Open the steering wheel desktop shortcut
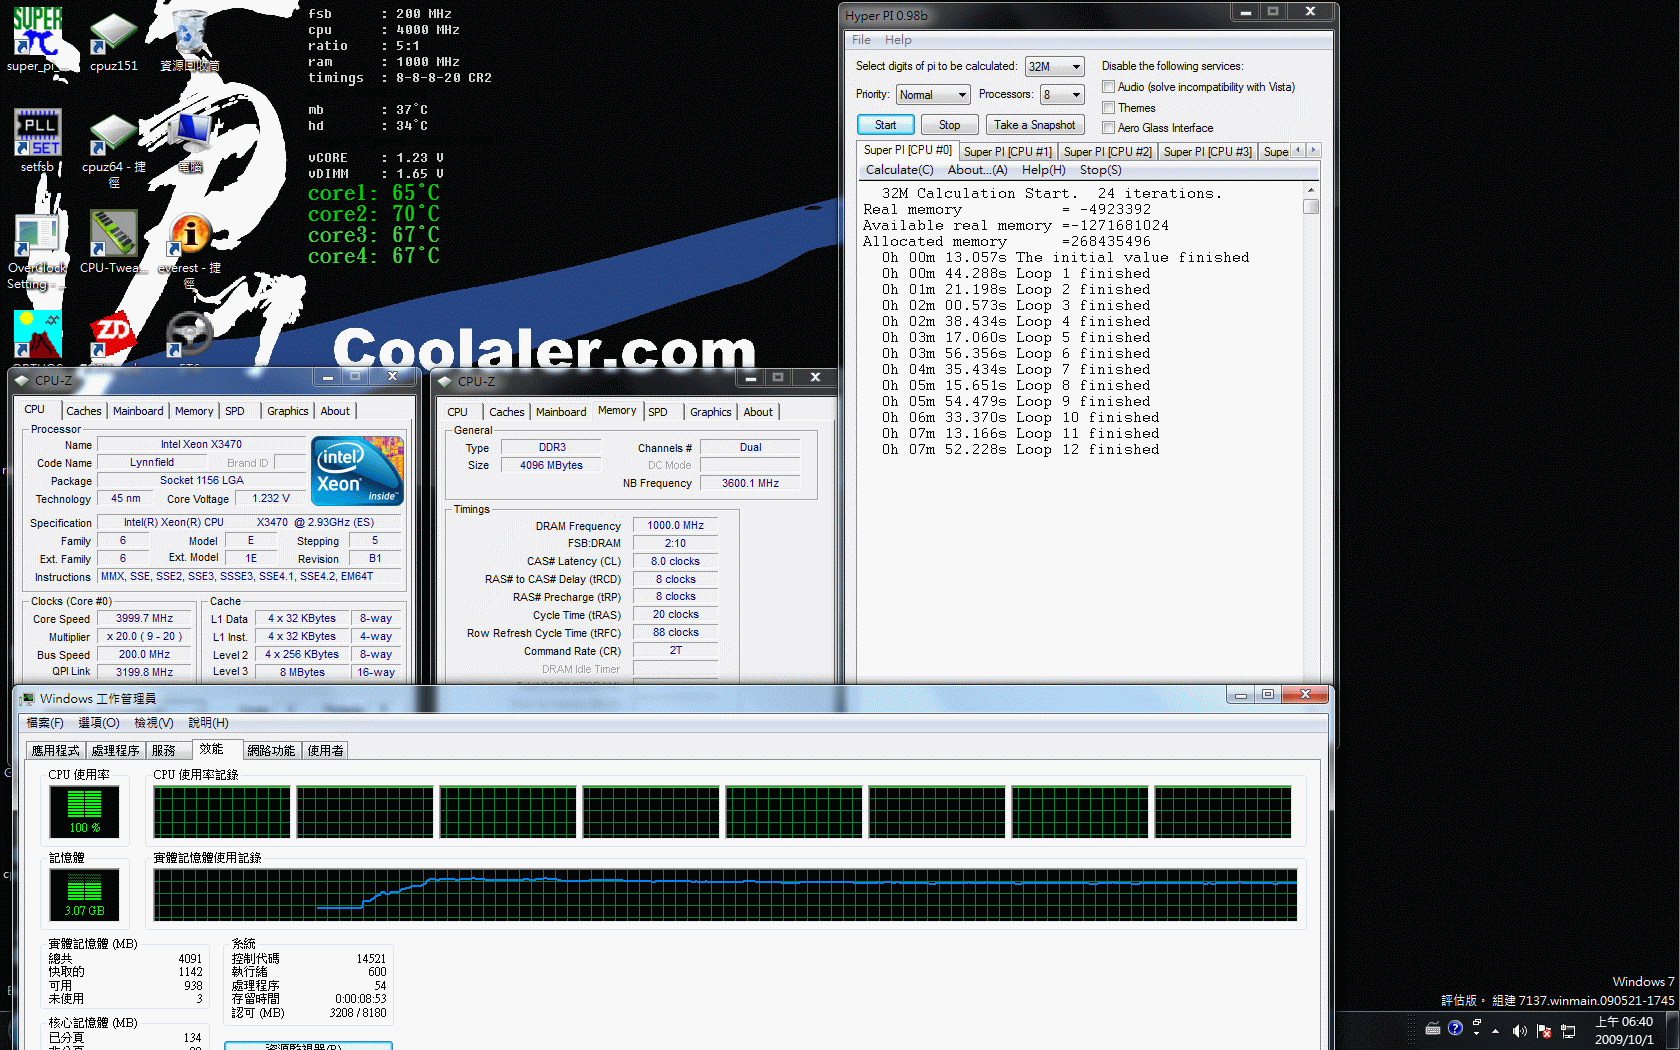The image size is (1680, 1050). [x=190, y=335]
